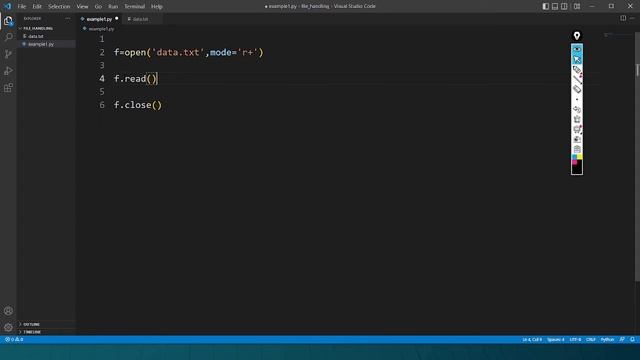Click the pin icon above drawing toolbar

click(x=577, y=36)
